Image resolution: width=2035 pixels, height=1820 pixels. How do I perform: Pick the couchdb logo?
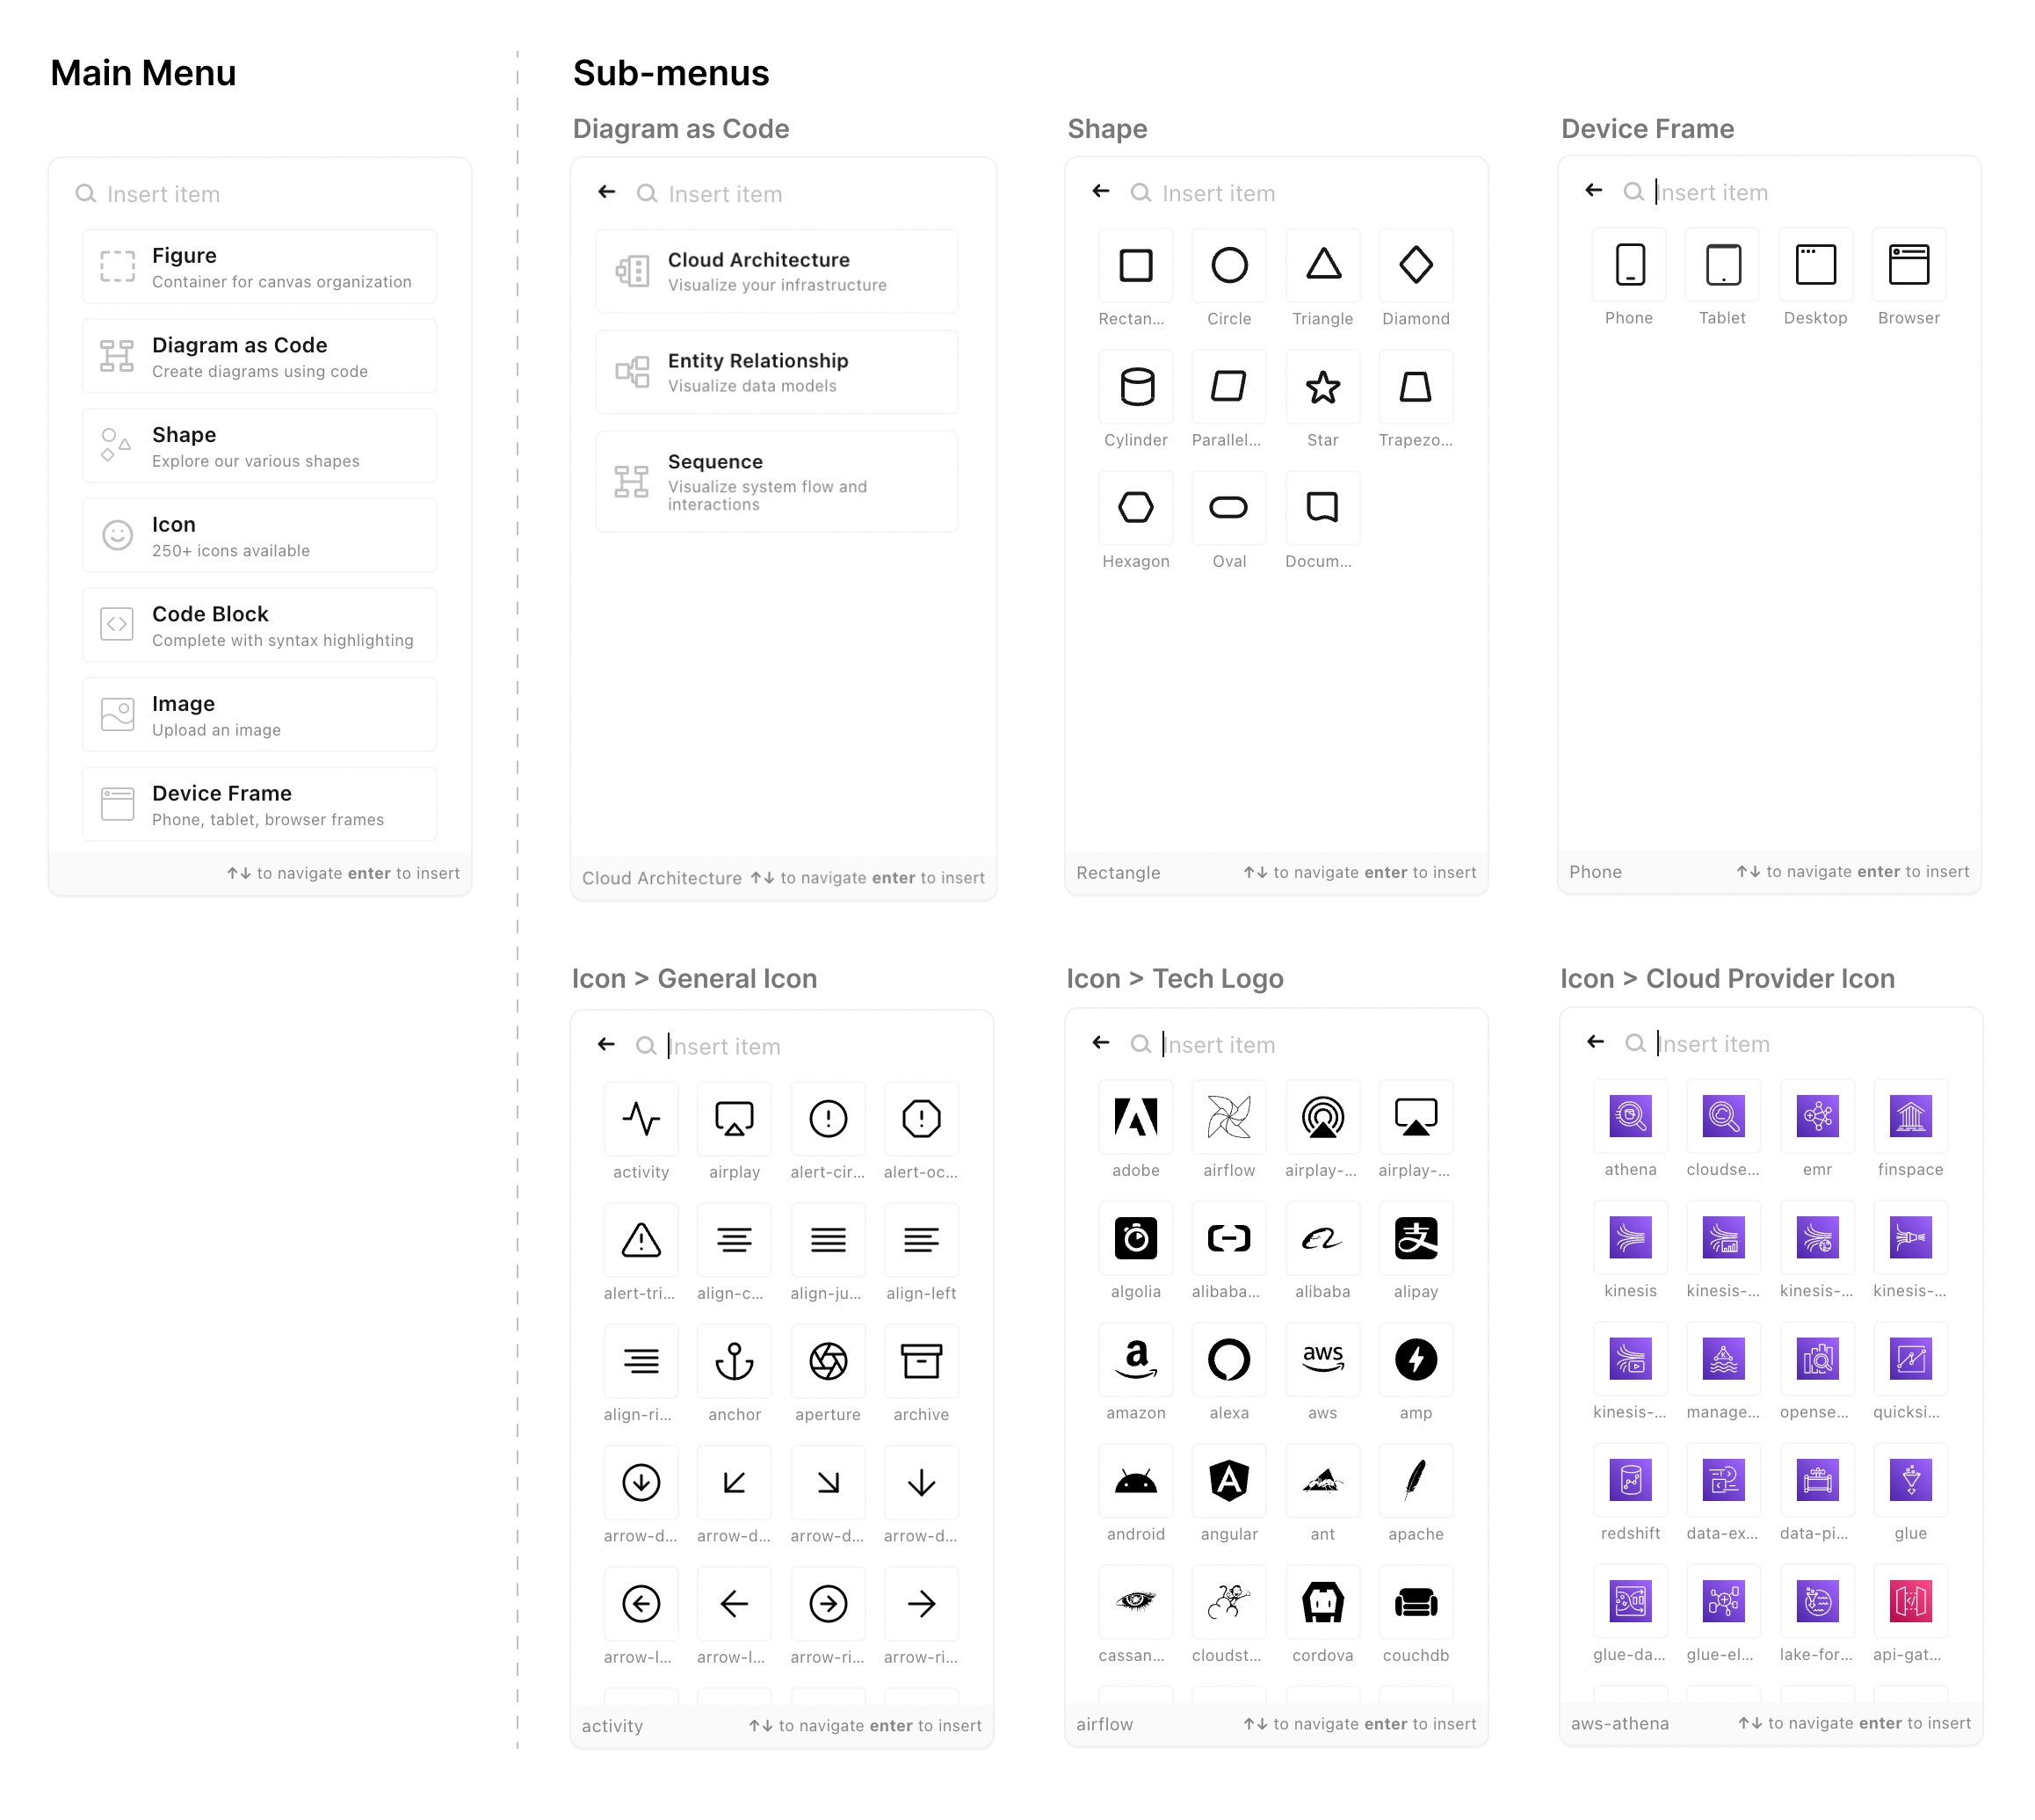pyautogui.click(x=1415, y=1602)
